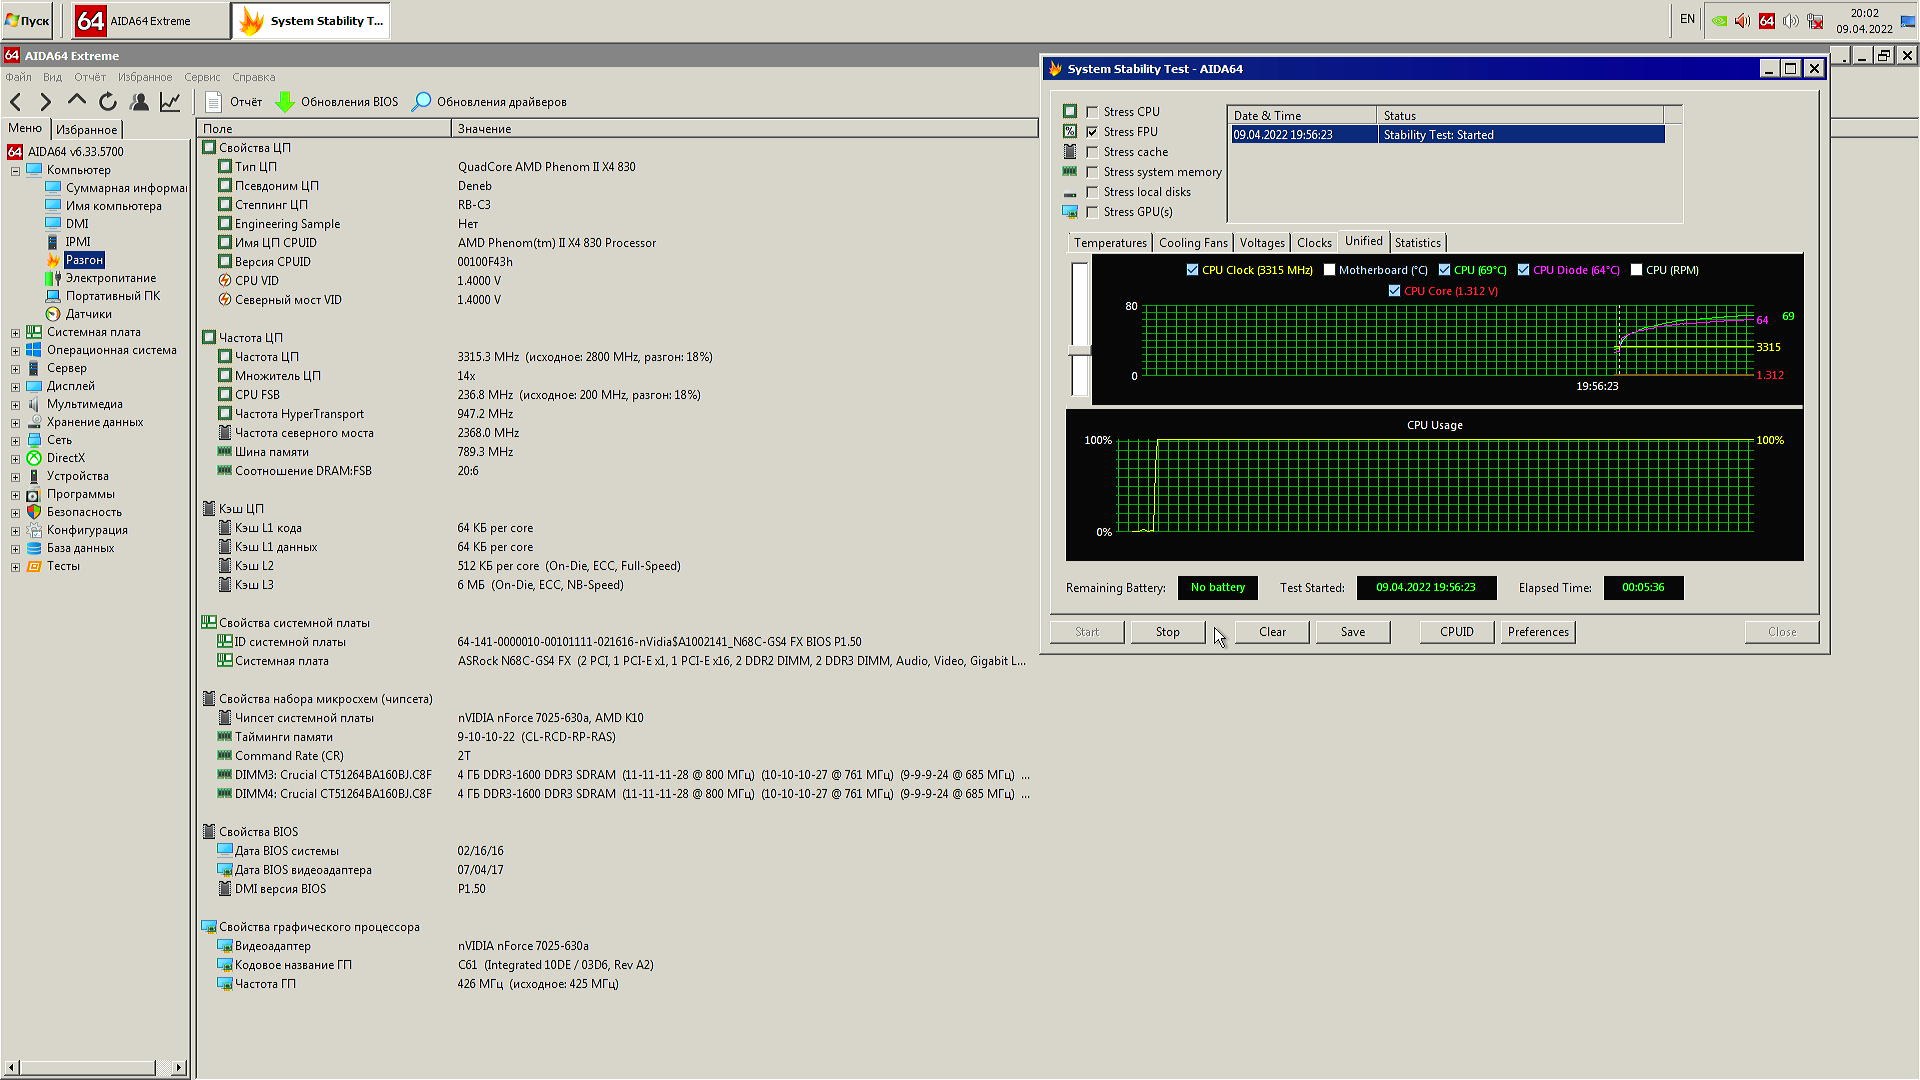This screenshot has height=1080, width=1920.
Task: Click the Back navigation arrow in toolbar
Action: tap(16, 102)
